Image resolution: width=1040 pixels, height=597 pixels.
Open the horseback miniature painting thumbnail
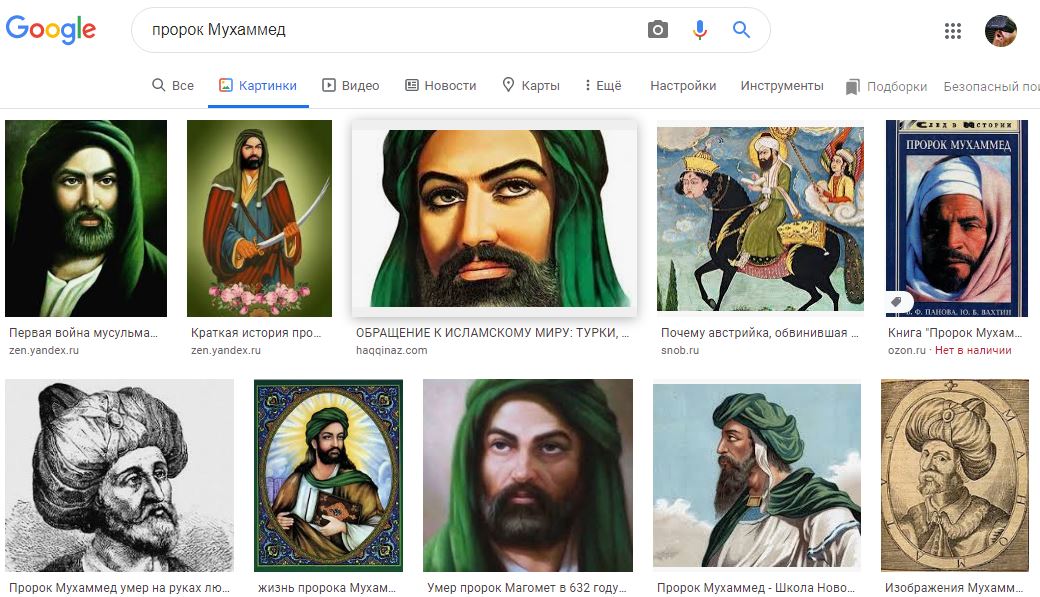pos(760,219)
